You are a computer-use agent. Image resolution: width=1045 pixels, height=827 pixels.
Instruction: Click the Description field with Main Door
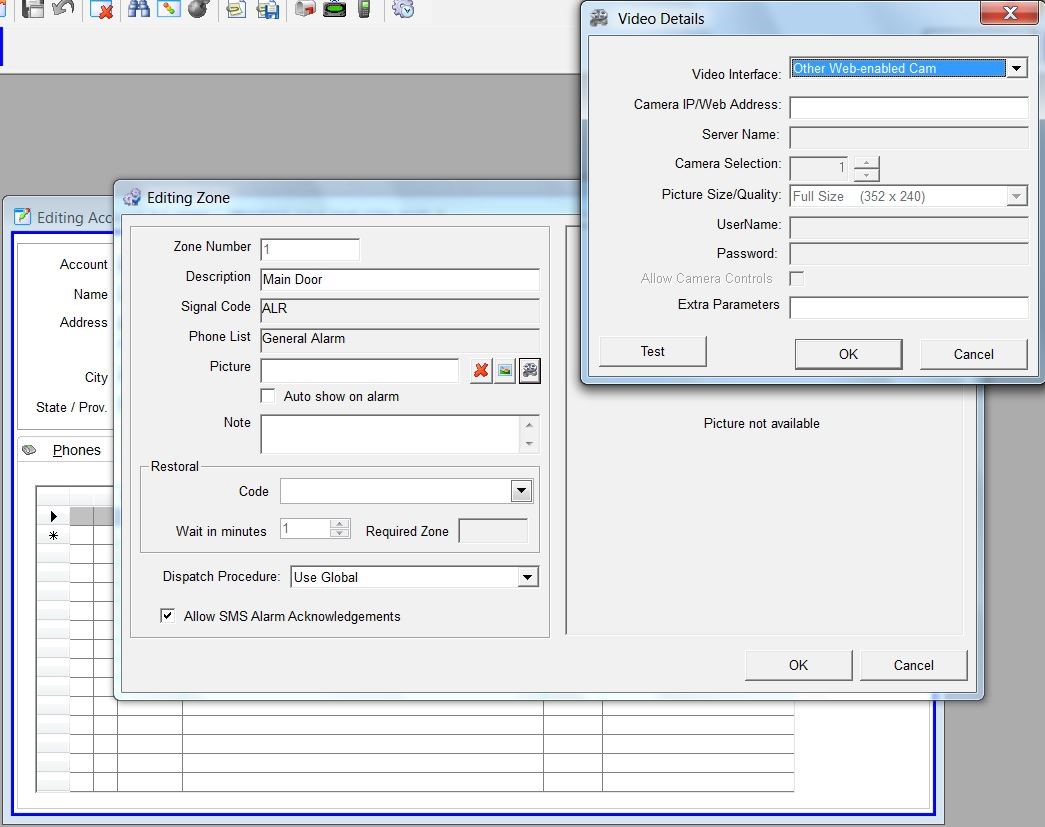pyautogui.click(x=400, y=279)
